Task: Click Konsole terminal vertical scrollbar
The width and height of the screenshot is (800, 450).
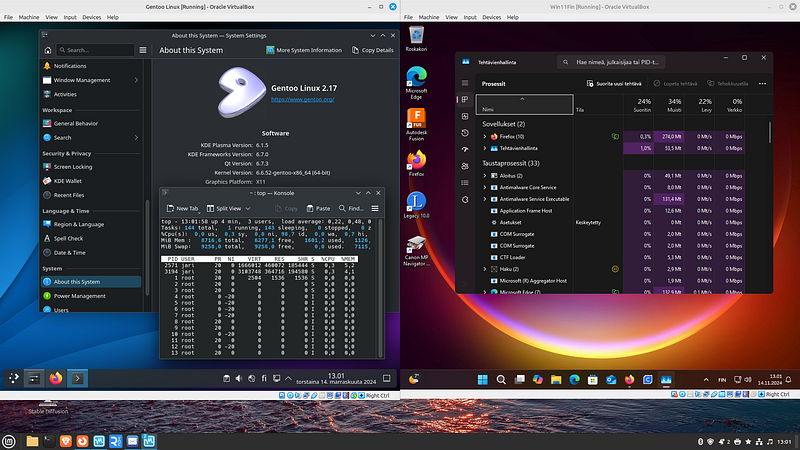Action: click(x=380, y=288)
